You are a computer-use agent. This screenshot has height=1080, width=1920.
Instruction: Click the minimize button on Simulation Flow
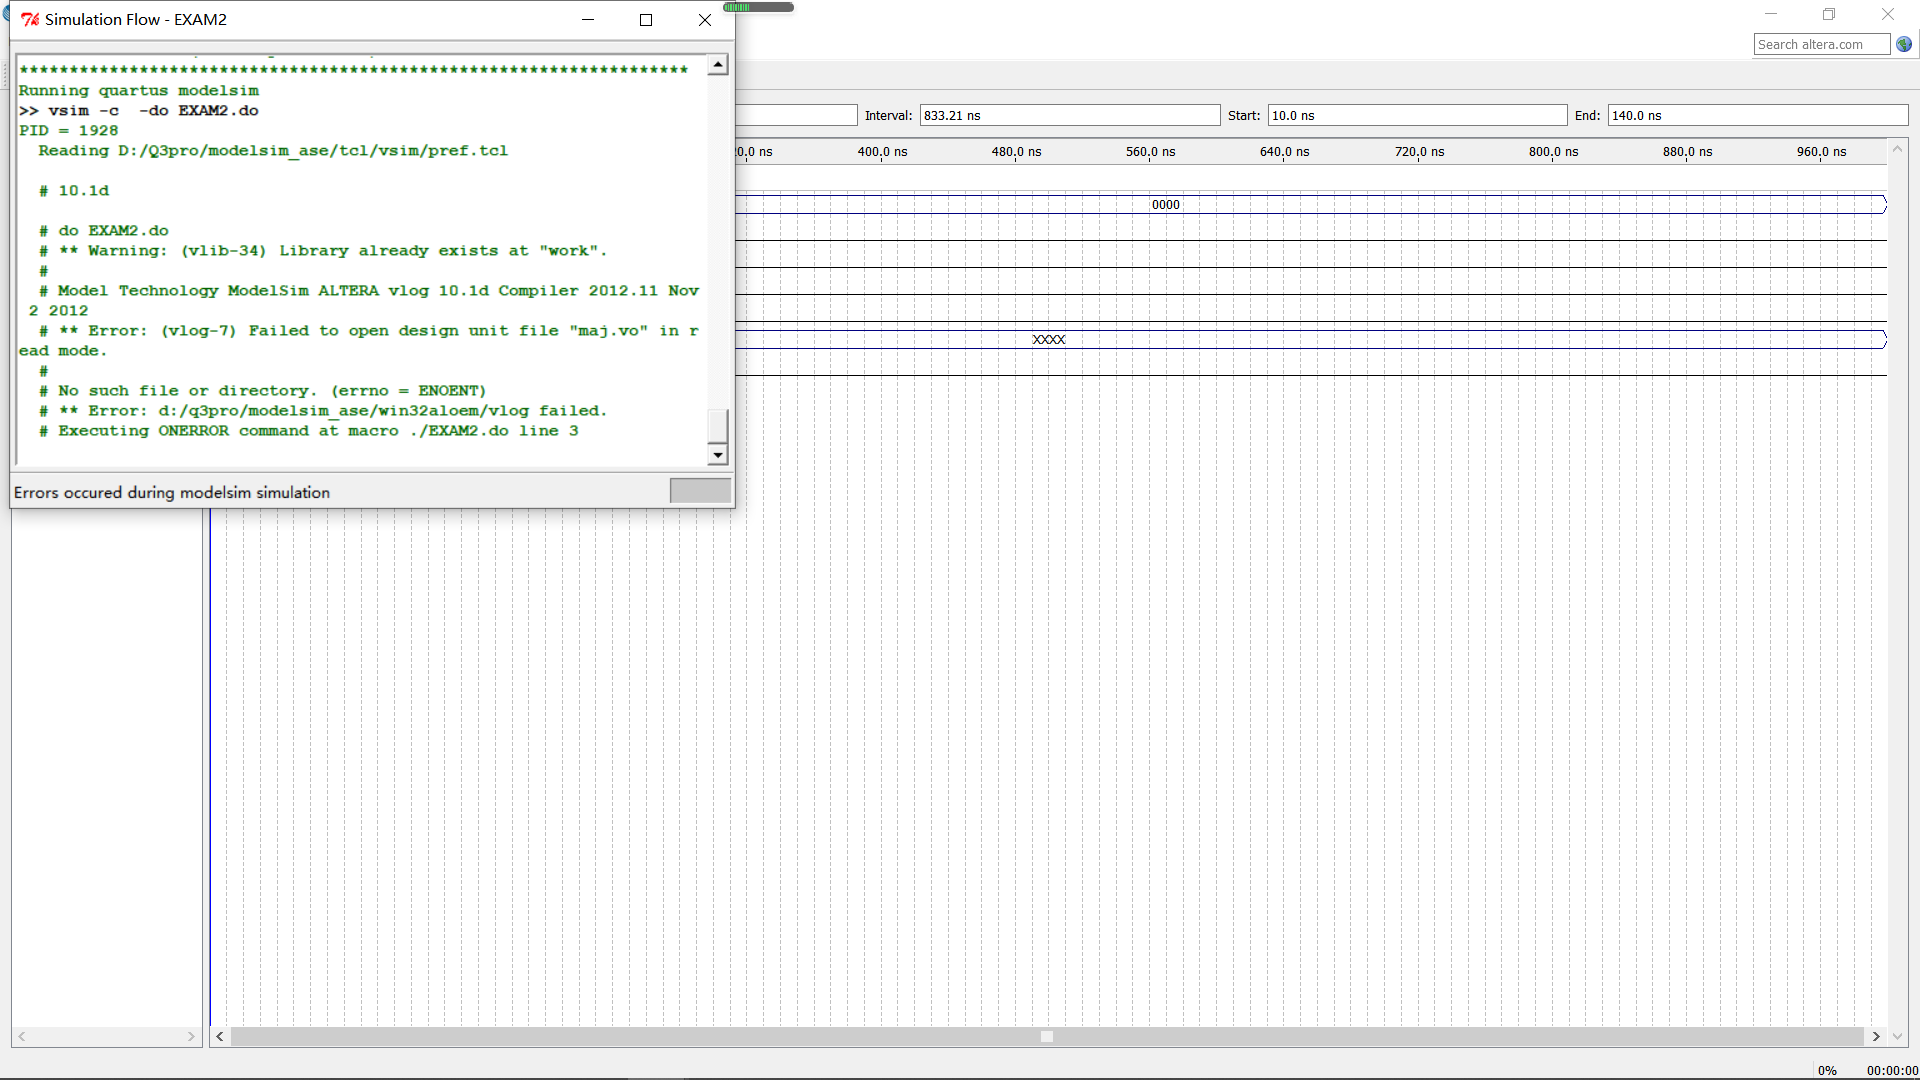(588, 18)
